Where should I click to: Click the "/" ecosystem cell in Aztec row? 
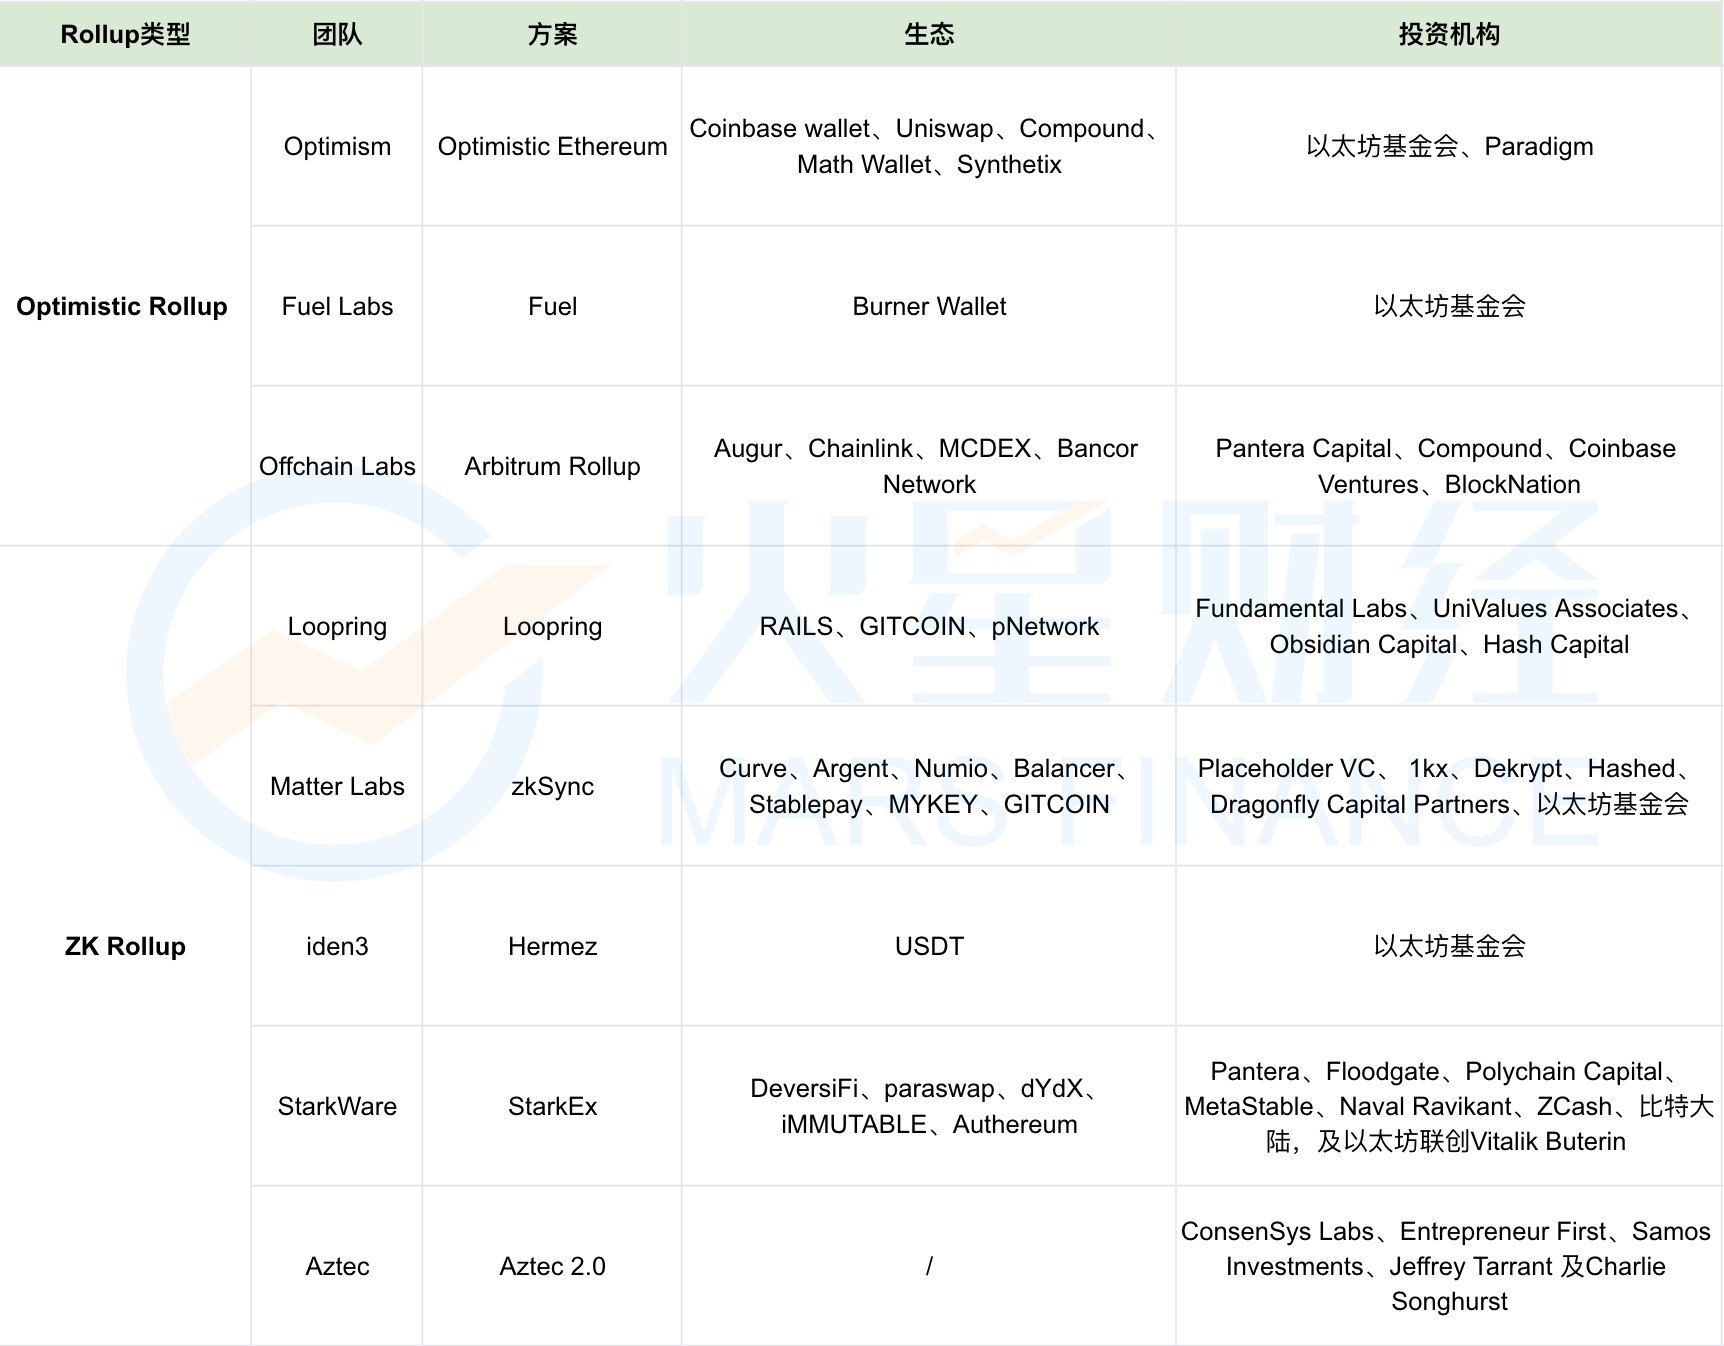coord(929,1266)
